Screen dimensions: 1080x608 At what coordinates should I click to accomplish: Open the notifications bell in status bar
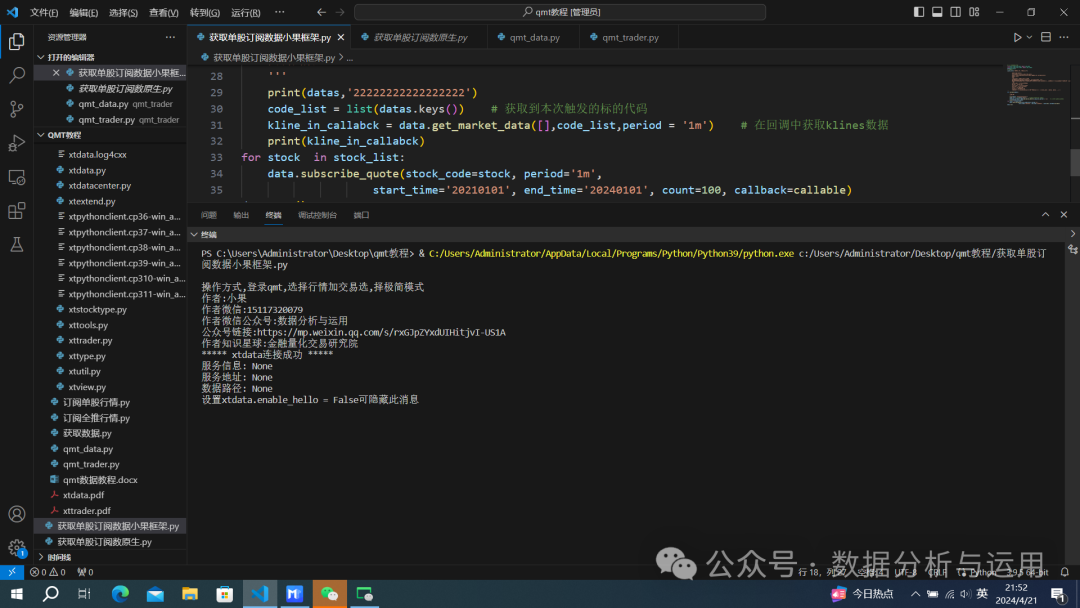coord(1064,572)
